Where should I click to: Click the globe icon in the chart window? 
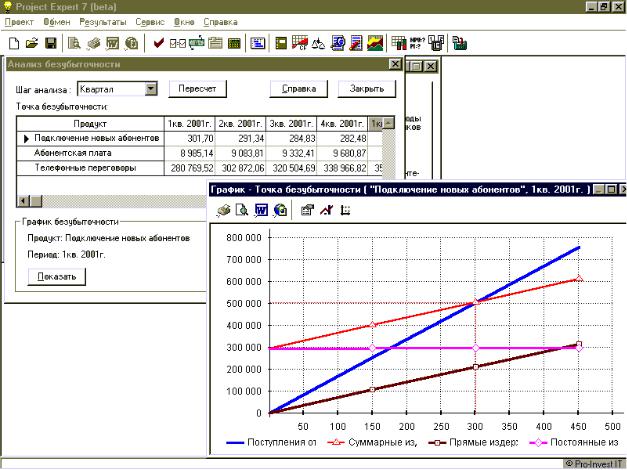pos(280,210)
